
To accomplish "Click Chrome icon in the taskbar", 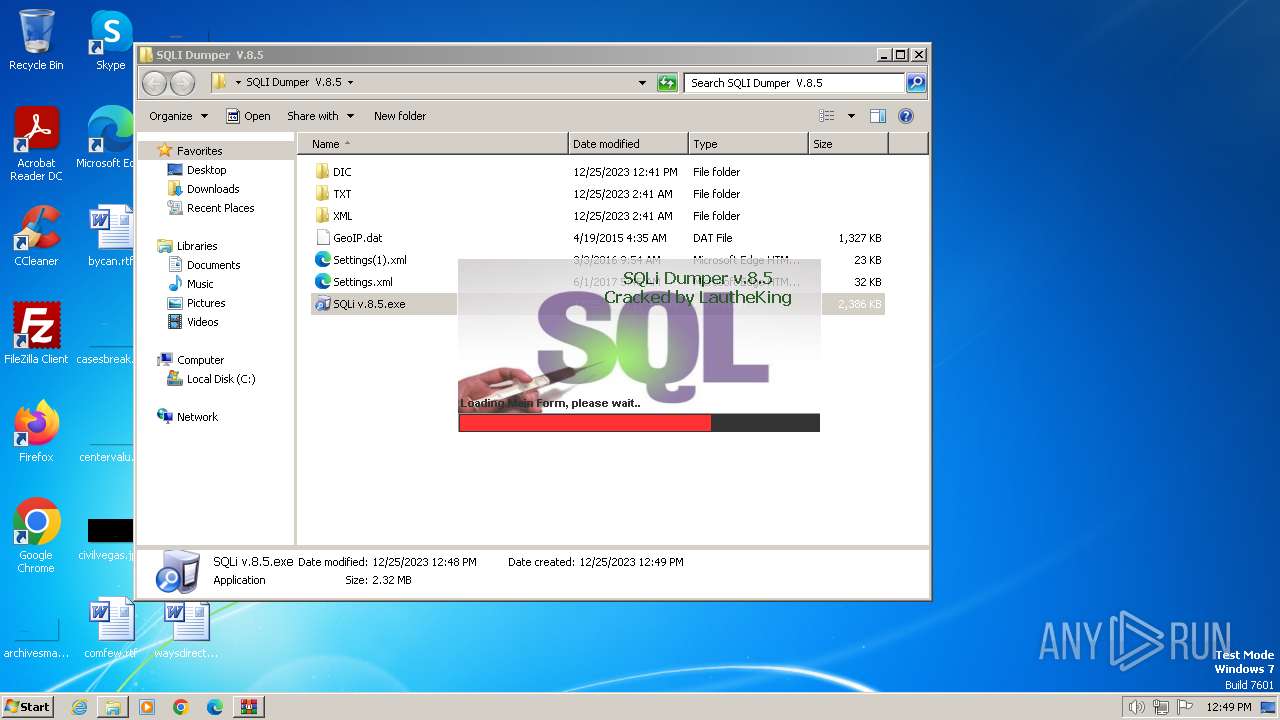I will 181,707.
